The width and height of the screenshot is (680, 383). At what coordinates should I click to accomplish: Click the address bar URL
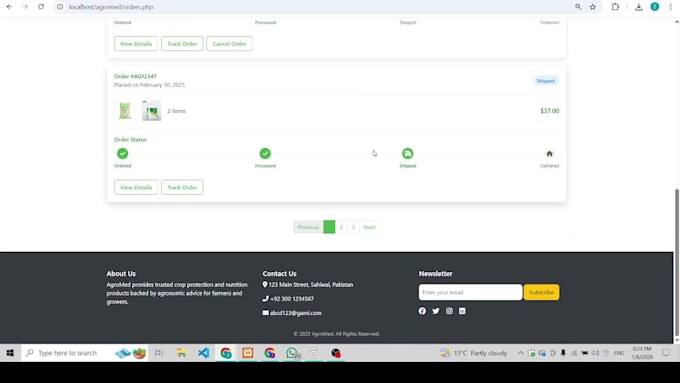coord(111,7)
